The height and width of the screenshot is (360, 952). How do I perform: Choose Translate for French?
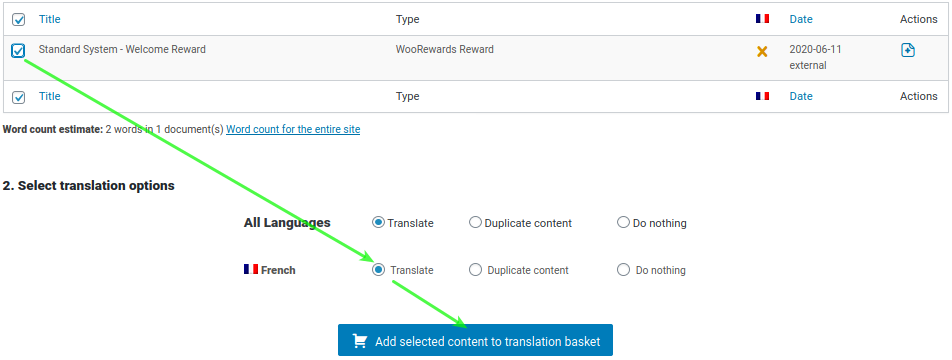point(378,270)
